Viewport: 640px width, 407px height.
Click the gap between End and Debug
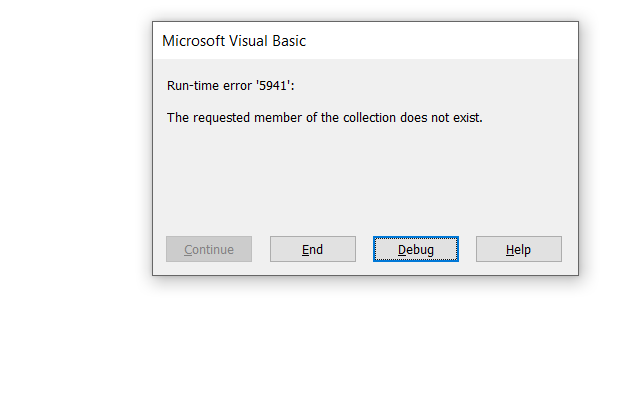pos(364,249)
